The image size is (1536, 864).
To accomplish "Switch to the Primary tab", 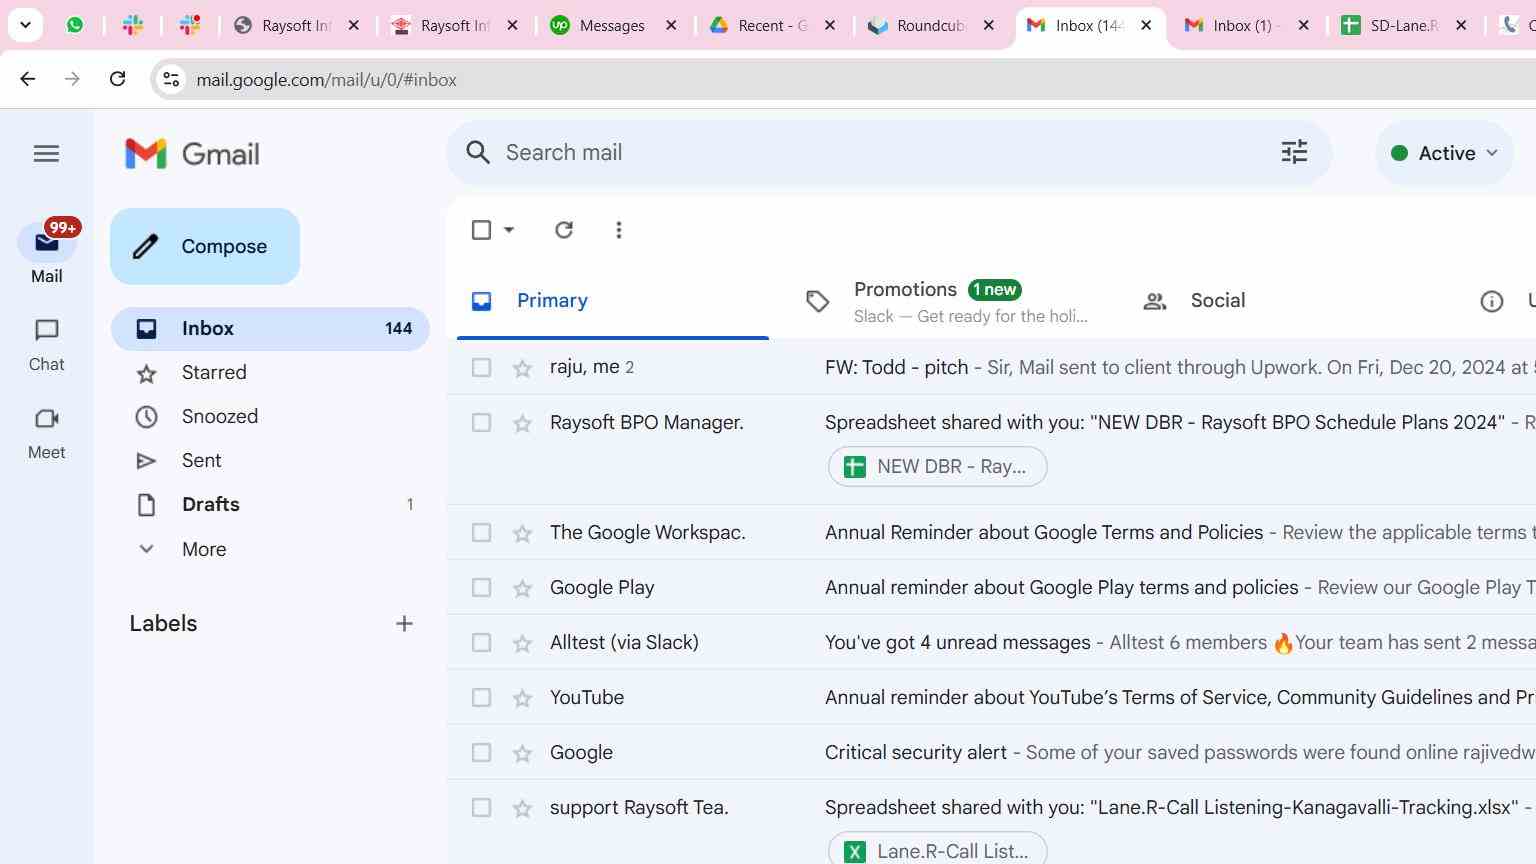I will [613, 300].
